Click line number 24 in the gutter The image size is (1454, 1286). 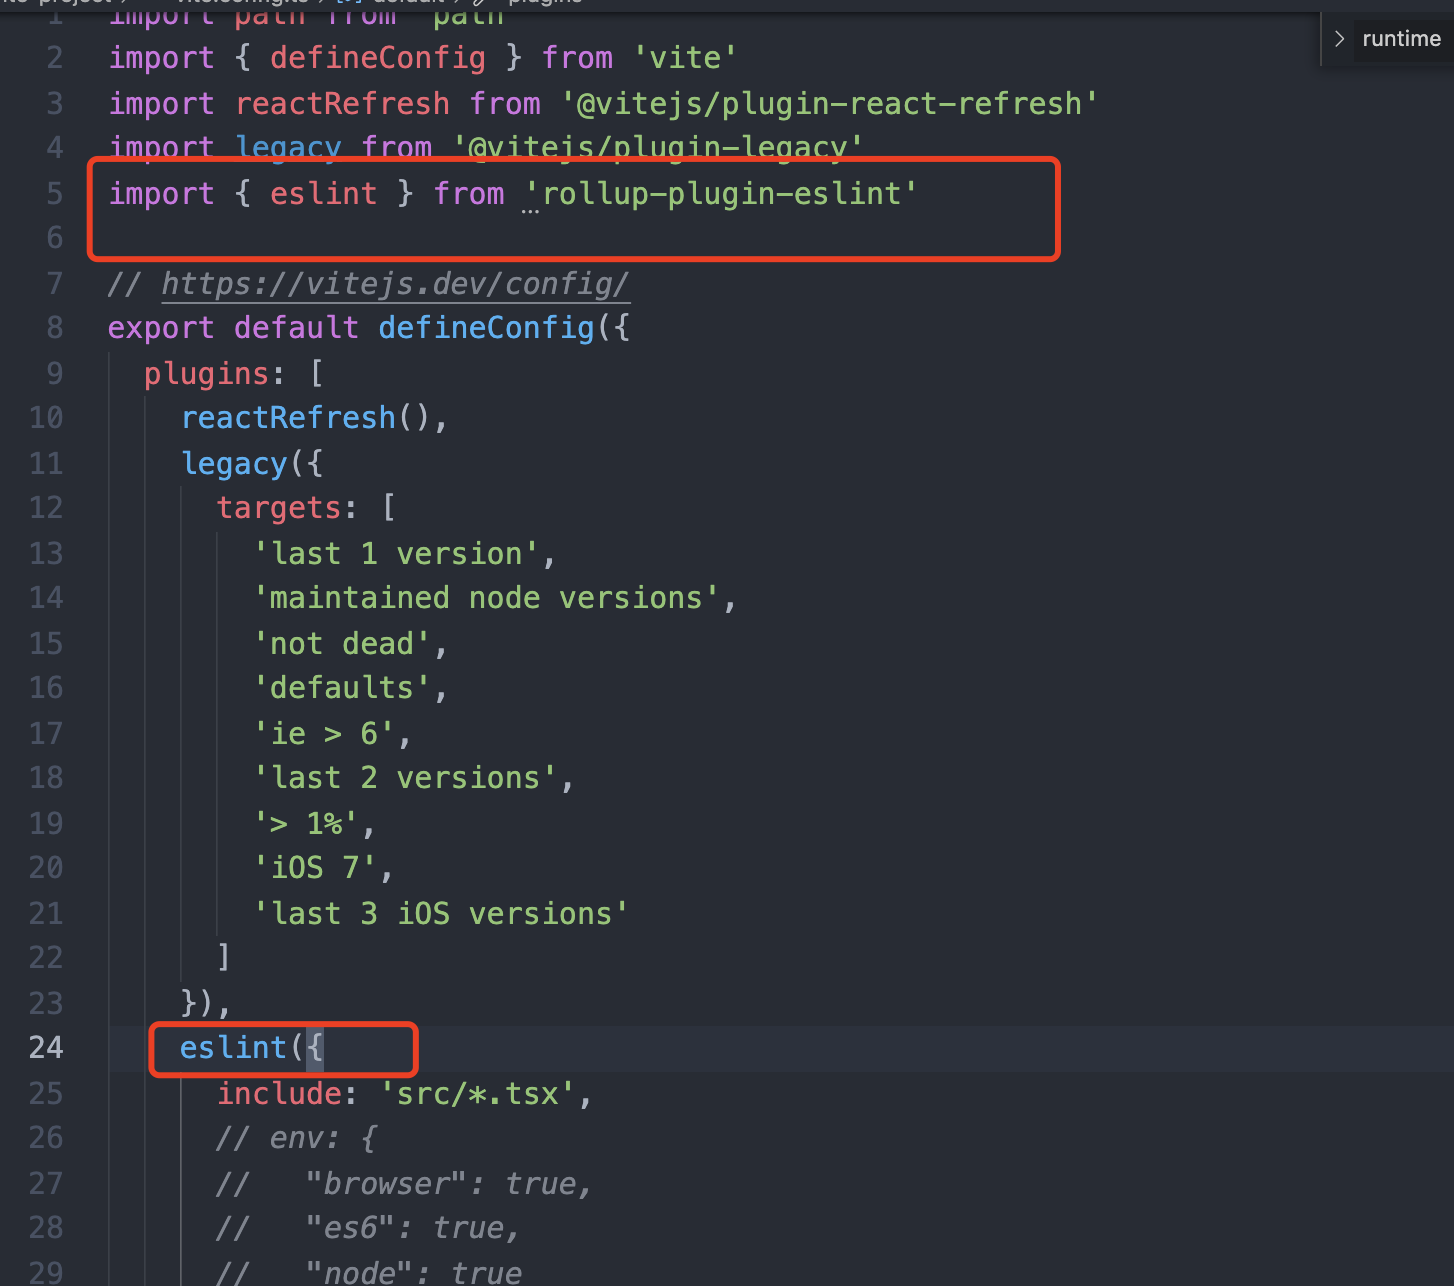46,1047
